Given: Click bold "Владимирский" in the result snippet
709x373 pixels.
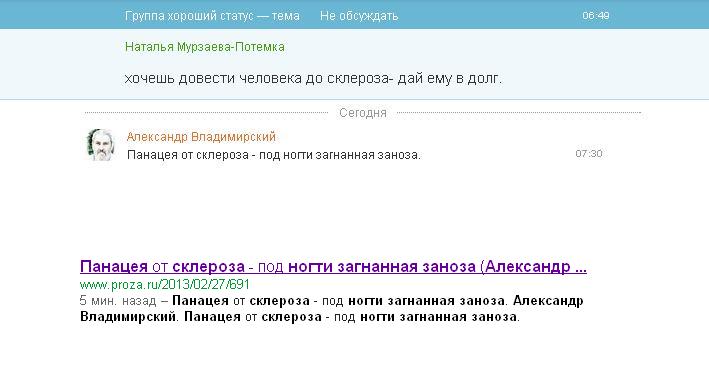Looking at the screenshot, I should pyautogui.click(x=128, y=316).
